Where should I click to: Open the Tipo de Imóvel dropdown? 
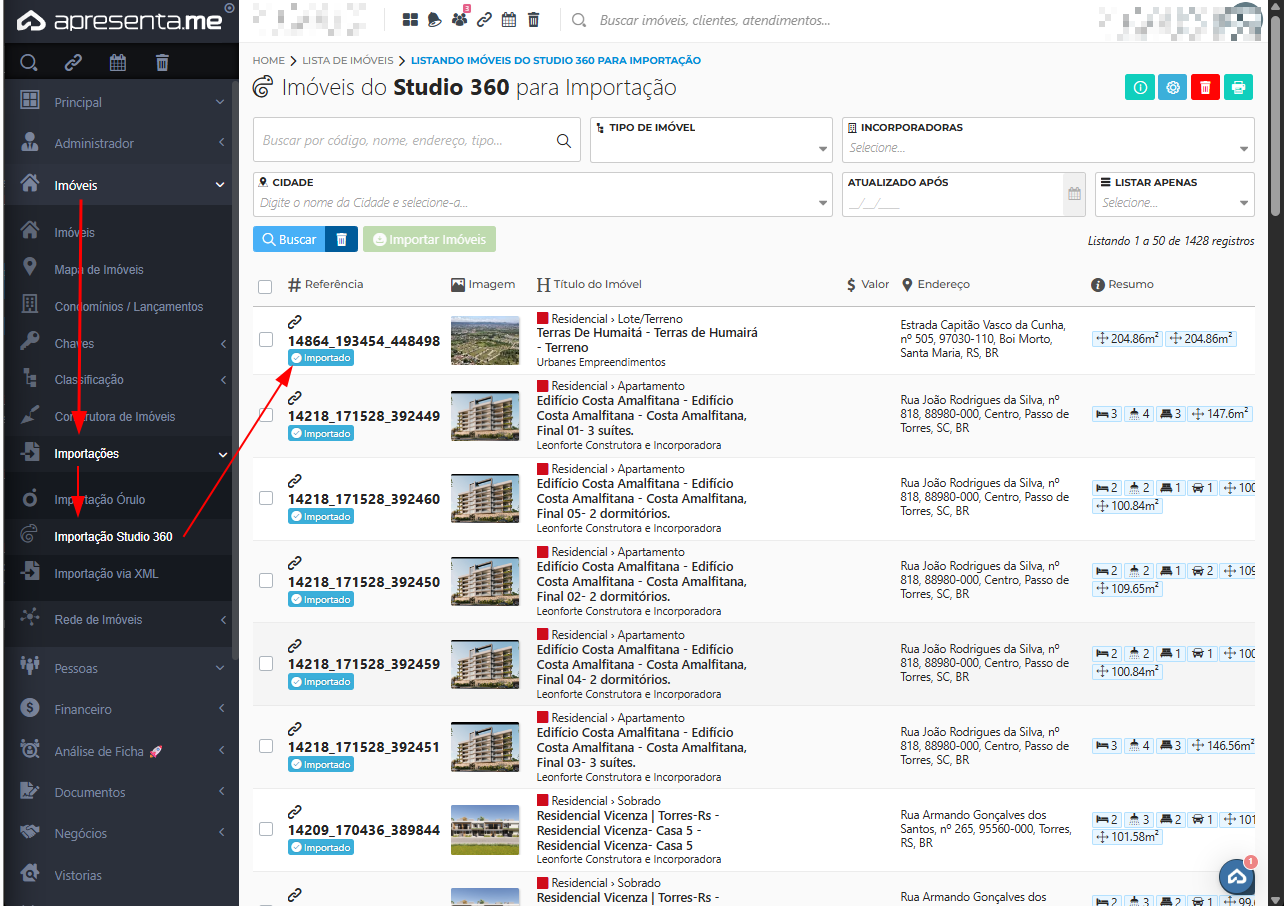point(711,148)
